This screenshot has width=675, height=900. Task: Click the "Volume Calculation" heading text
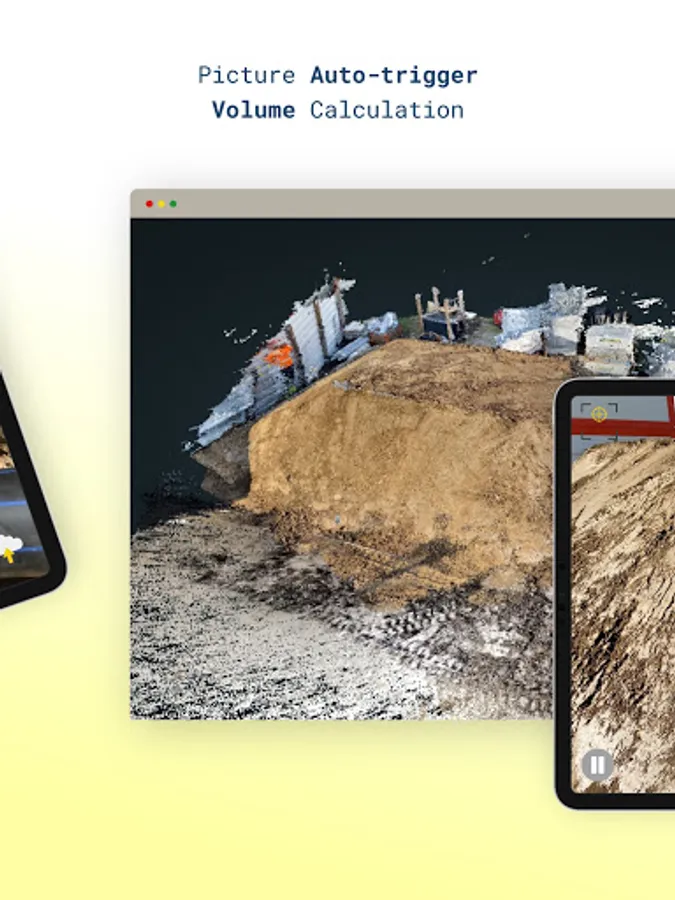pos(338,110)
